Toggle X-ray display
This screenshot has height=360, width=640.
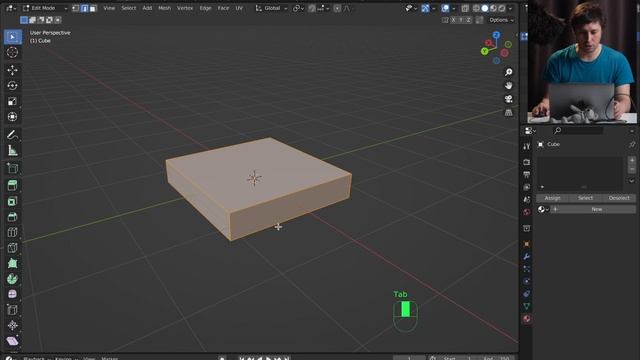[465, 8]
